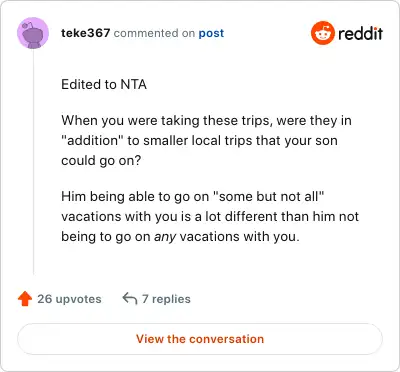
Task: Click the "commented on" header text
Action: click(x=154, y=33)
